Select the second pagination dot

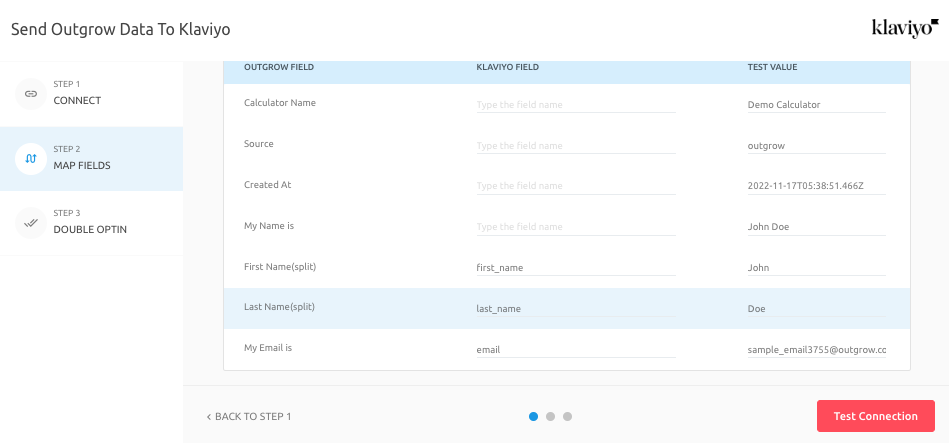pyautogui.click(x=550, y=416)
